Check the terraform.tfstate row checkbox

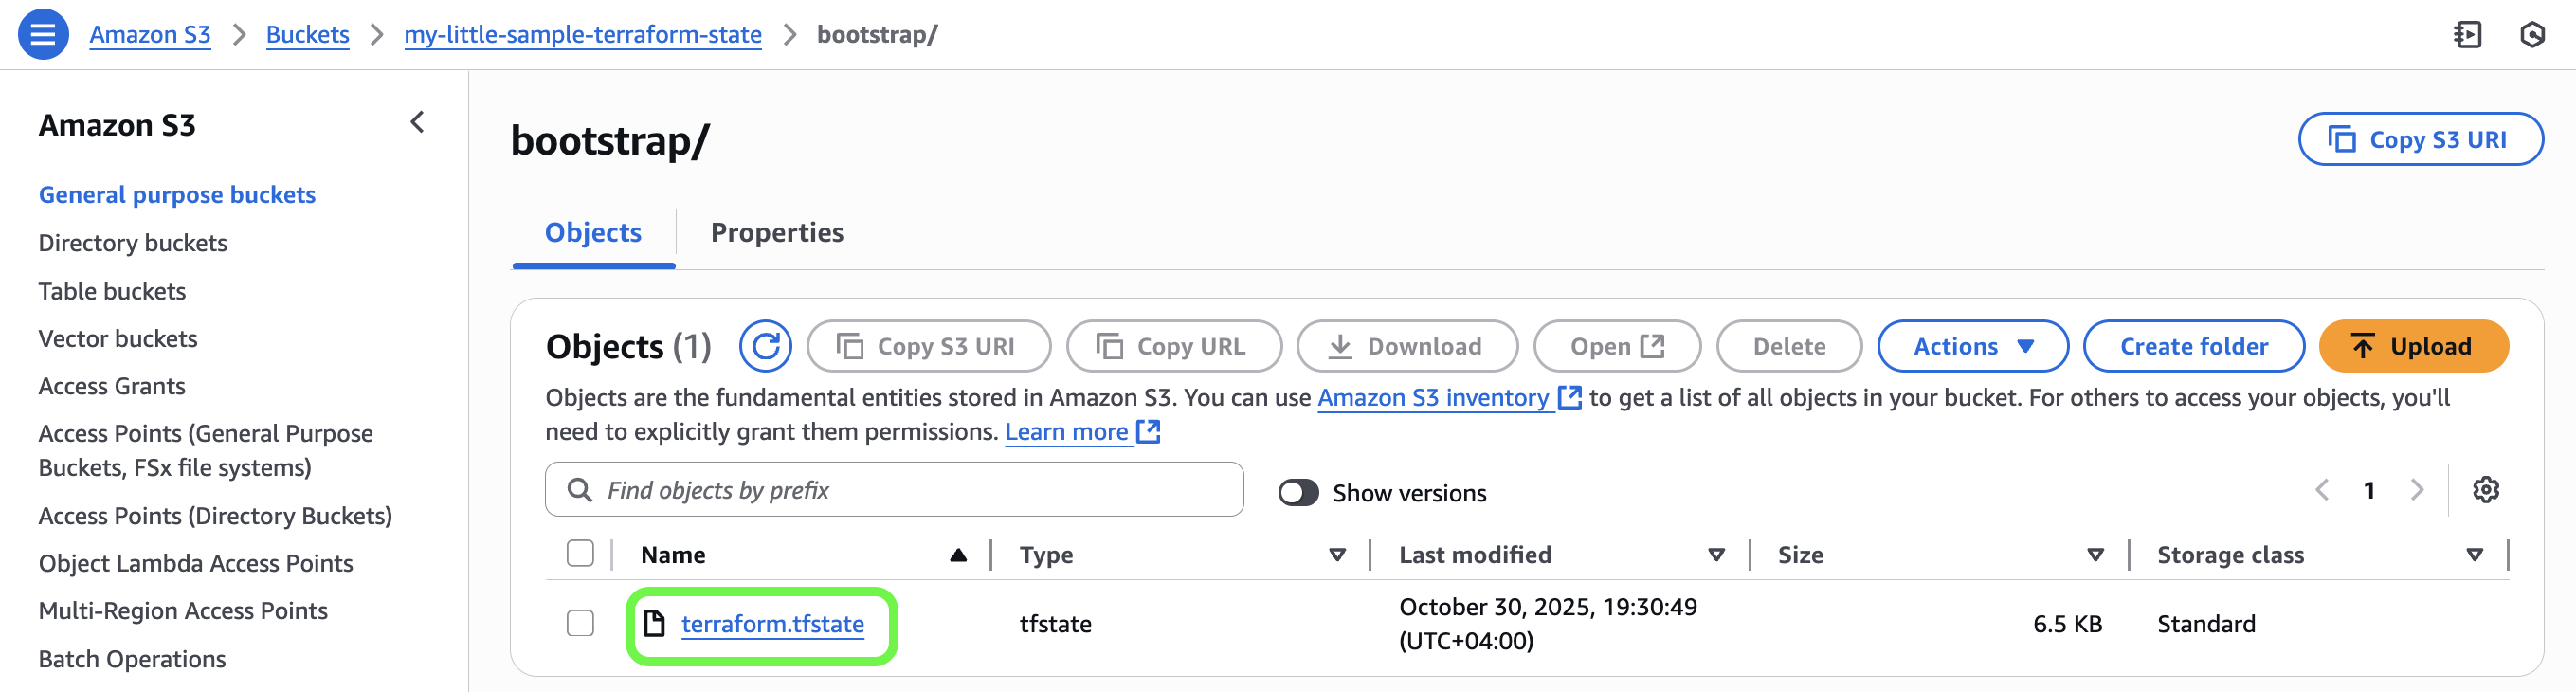click(580, 623)
